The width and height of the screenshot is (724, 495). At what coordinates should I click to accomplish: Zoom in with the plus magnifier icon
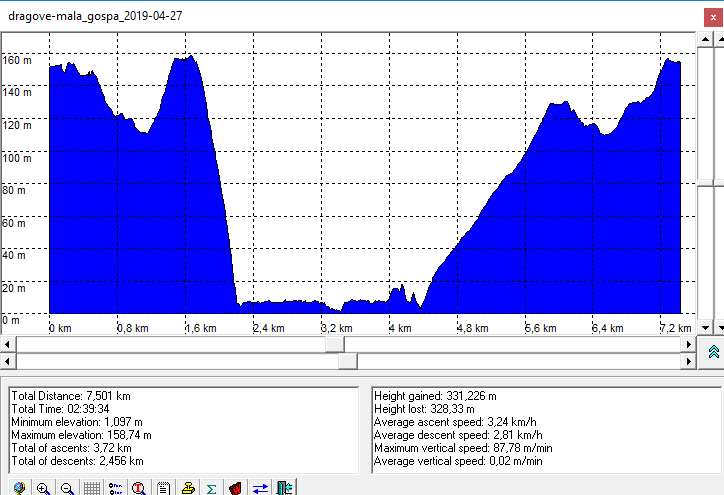click(x=43, y=488)
